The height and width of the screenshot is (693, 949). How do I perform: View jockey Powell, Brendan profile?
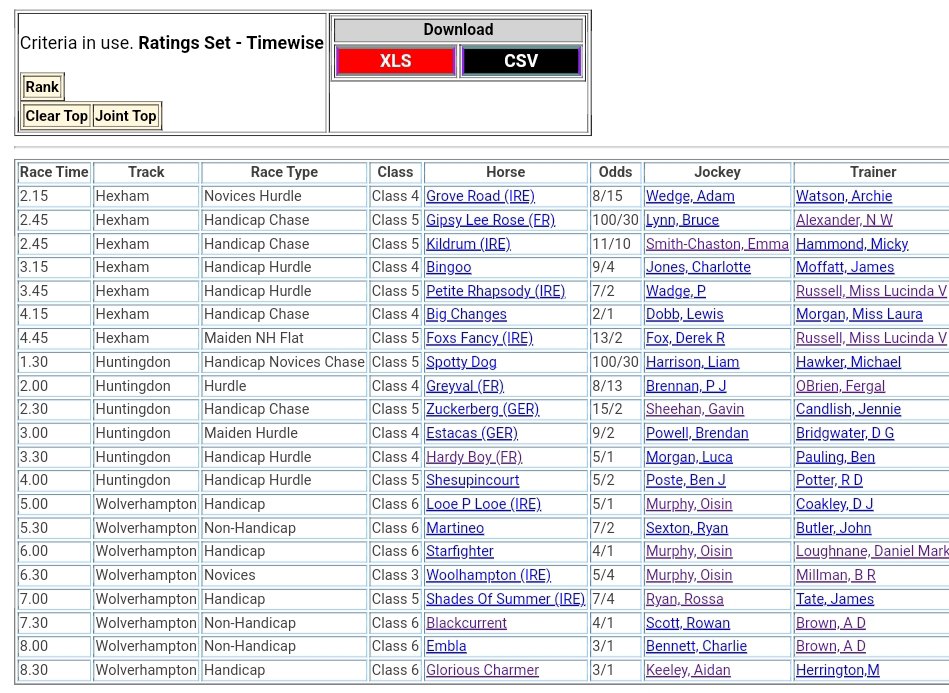(696, 433)
